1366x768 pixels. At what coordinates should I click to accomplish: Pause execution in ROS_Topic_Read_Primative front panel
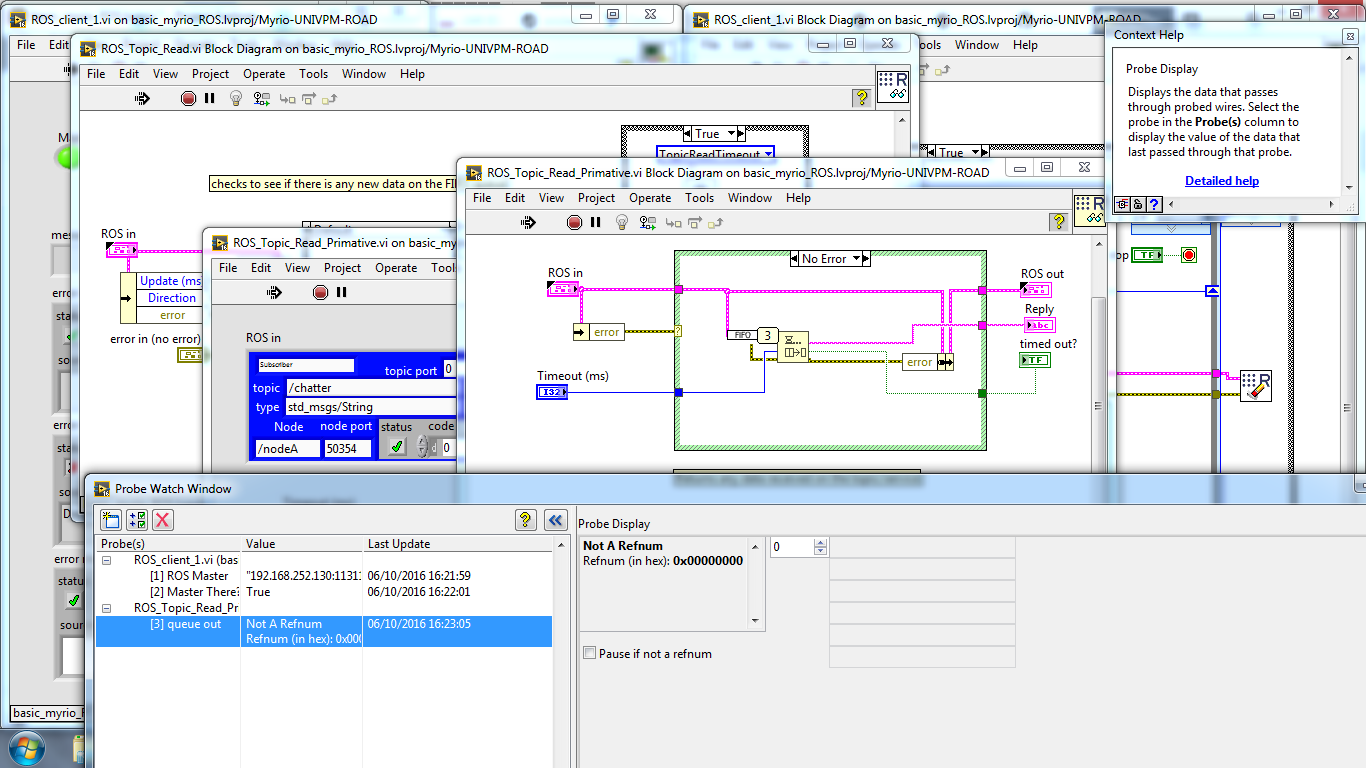pyautogui.click(x=341, y=292)
